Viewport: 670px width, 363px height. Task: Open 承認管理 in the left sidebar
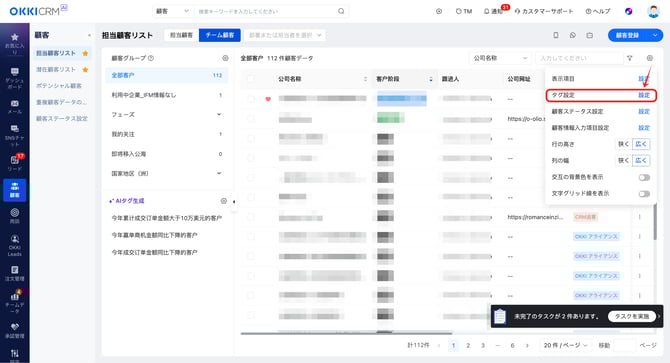(15, 330)
